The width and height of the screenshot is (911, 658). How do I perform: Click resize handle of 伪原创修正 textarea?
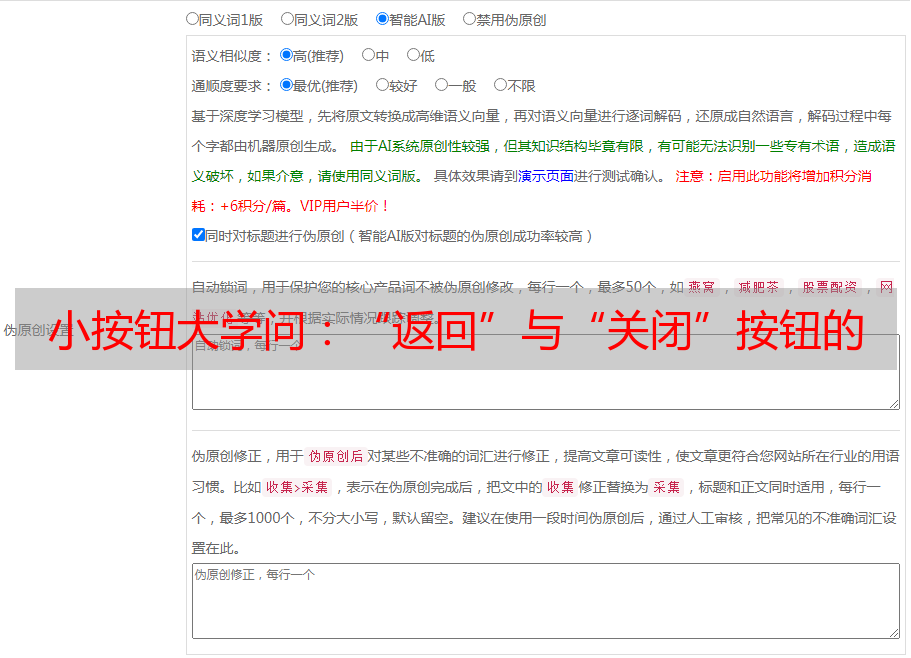pos(894,633)
